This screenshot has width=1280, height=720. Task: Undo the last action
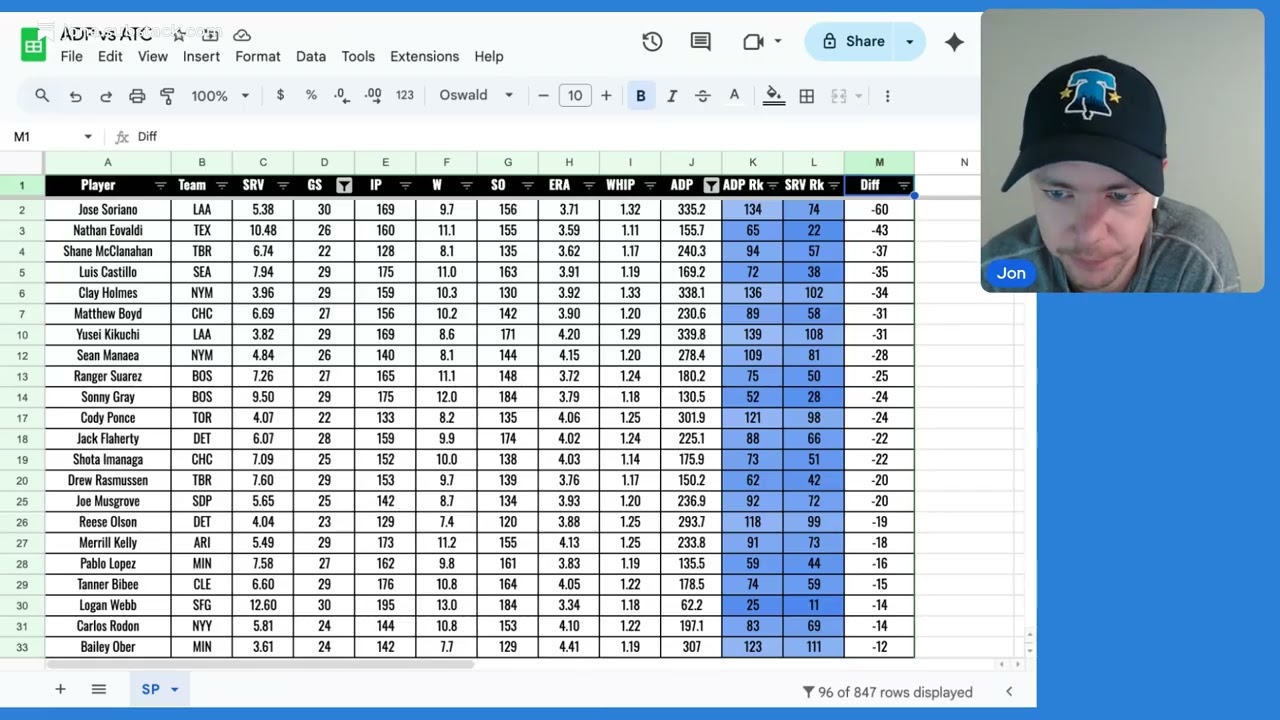75,96
